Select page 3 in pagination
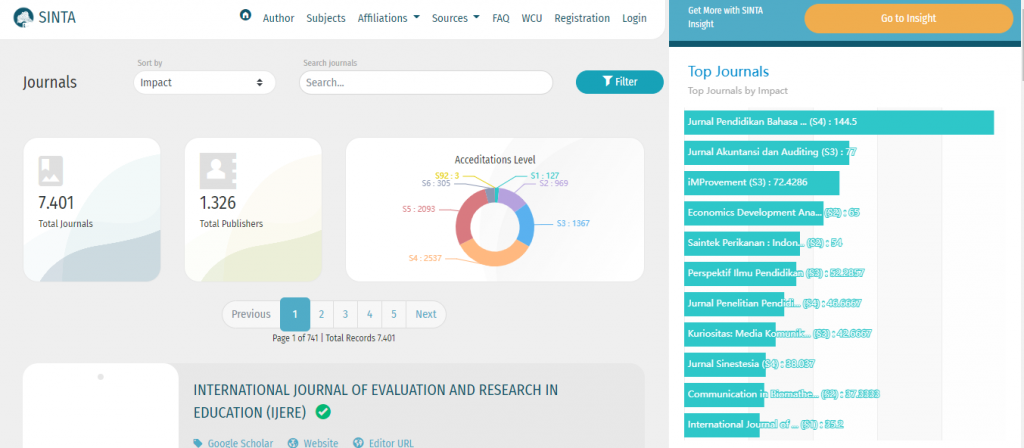The image size is (1024, 448). 345,314
